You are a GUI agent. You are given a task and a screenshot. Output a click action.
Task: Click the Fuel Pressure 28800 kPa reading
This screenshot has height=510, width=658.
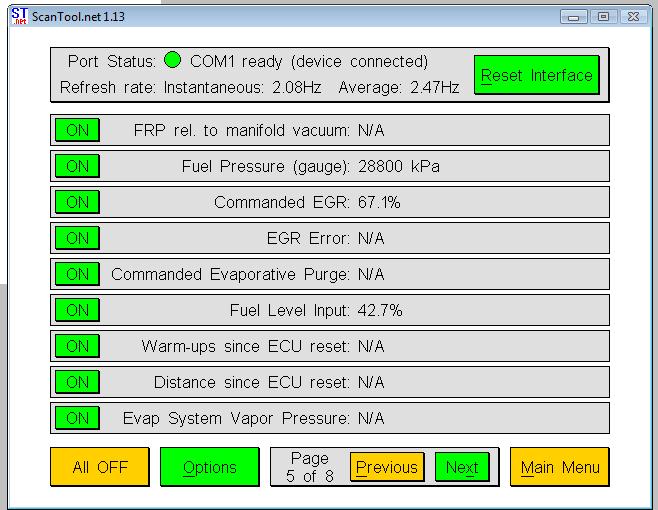point(398,166)
